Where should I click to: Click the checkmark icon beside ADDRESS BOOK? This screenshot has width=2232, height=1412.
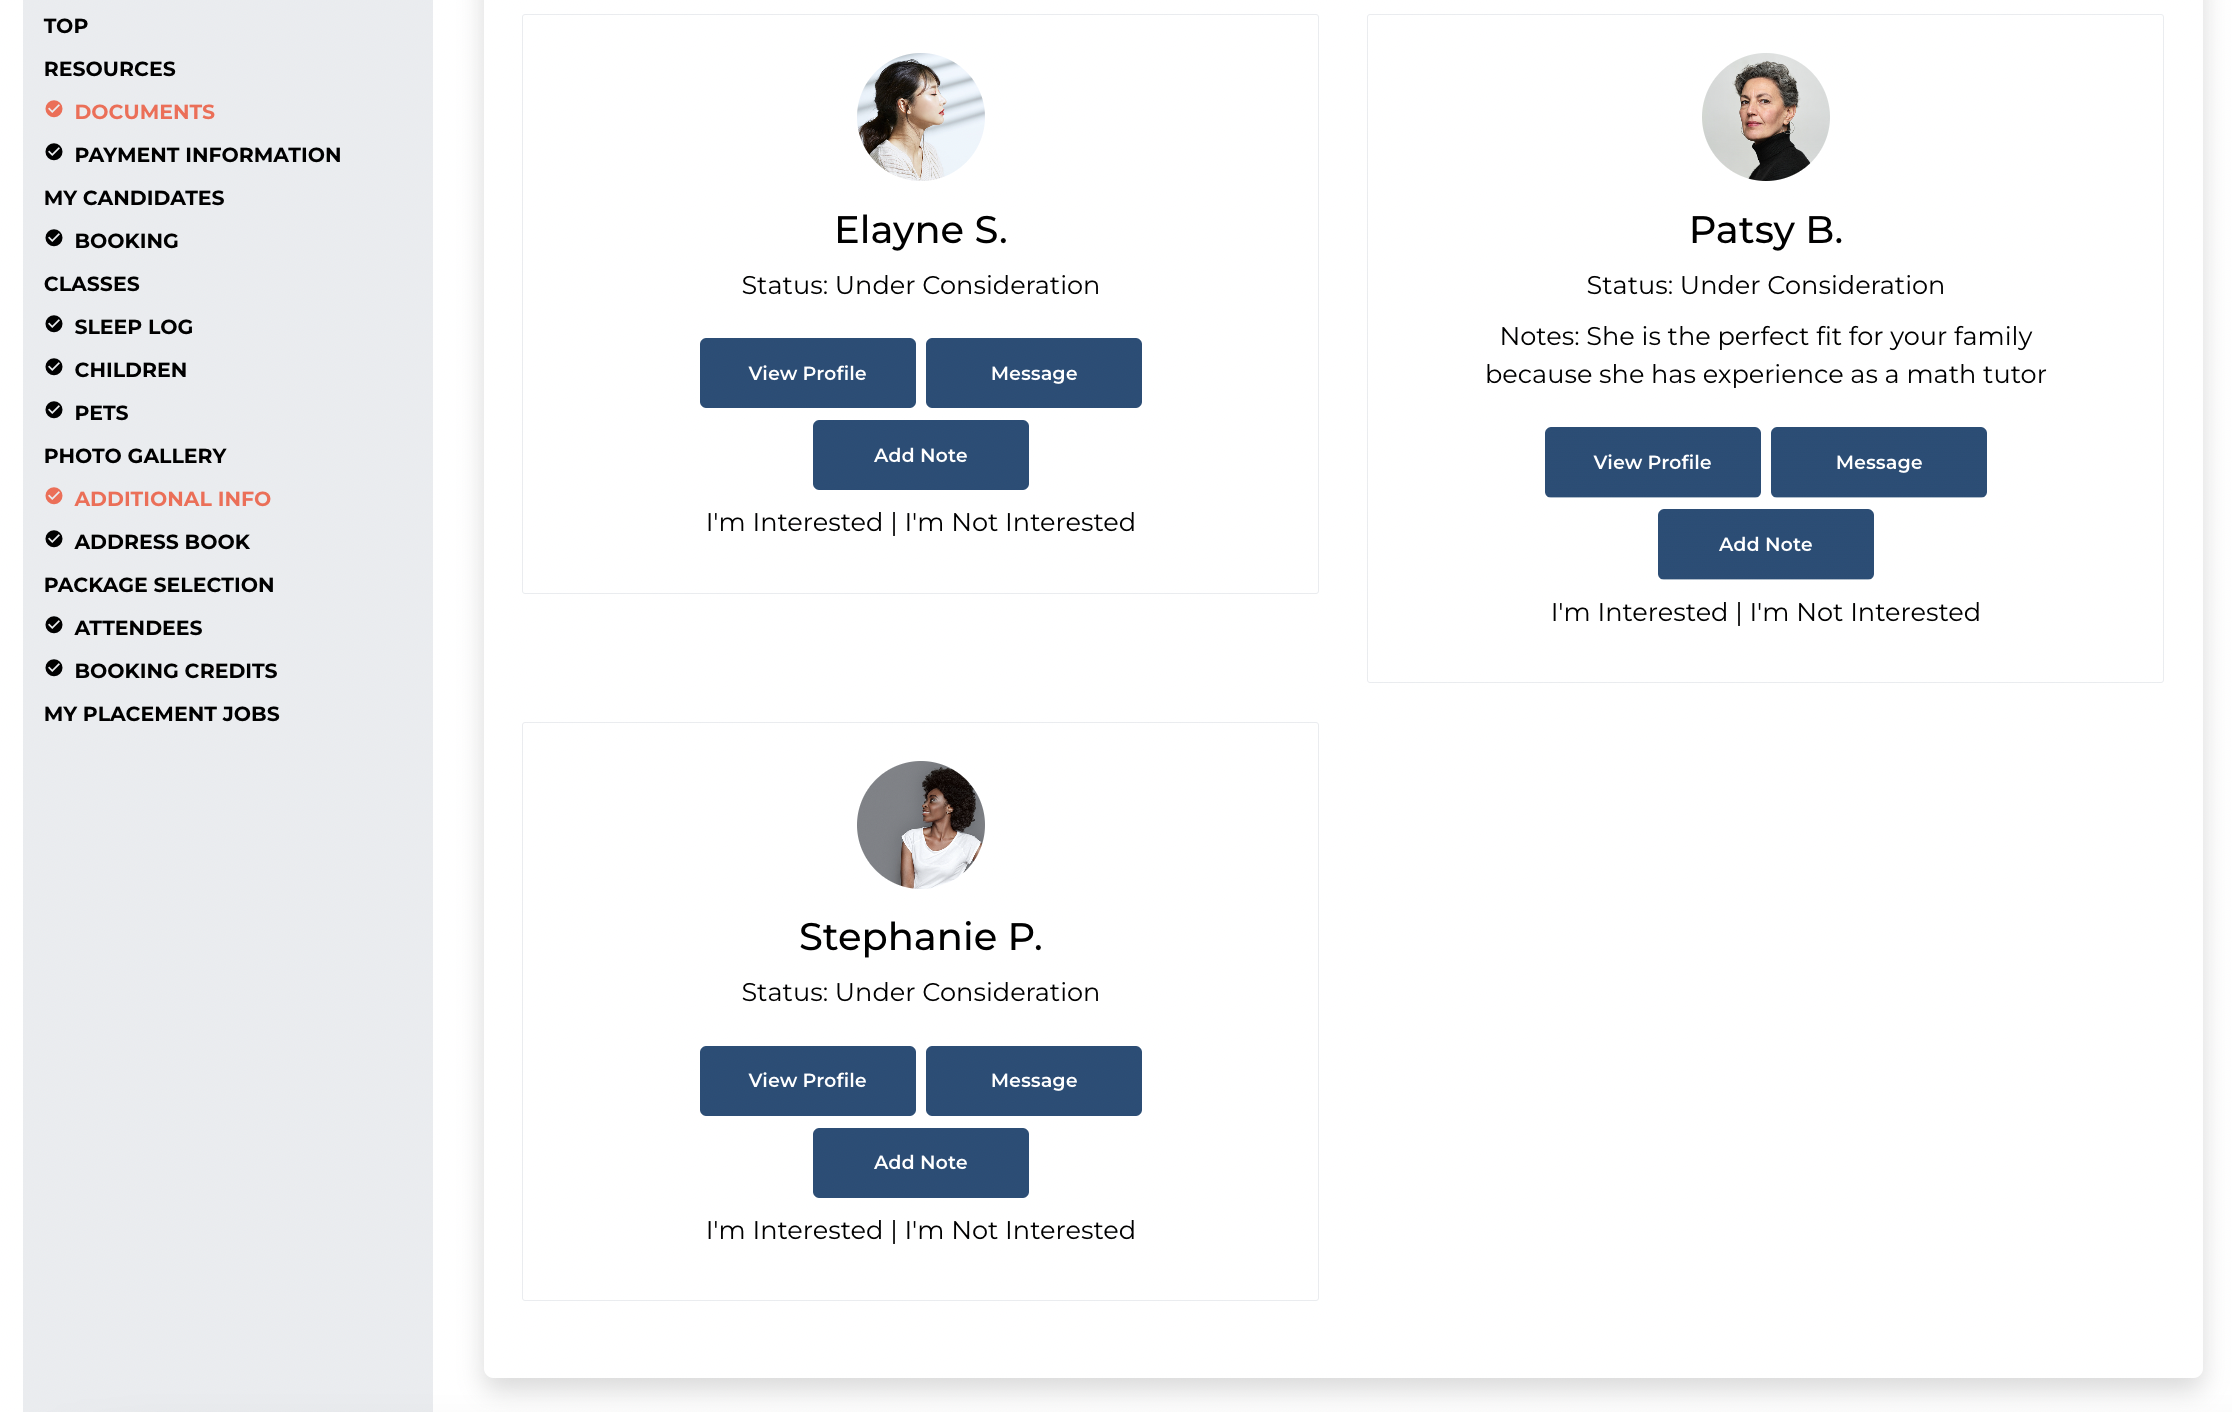coord(55,539)
